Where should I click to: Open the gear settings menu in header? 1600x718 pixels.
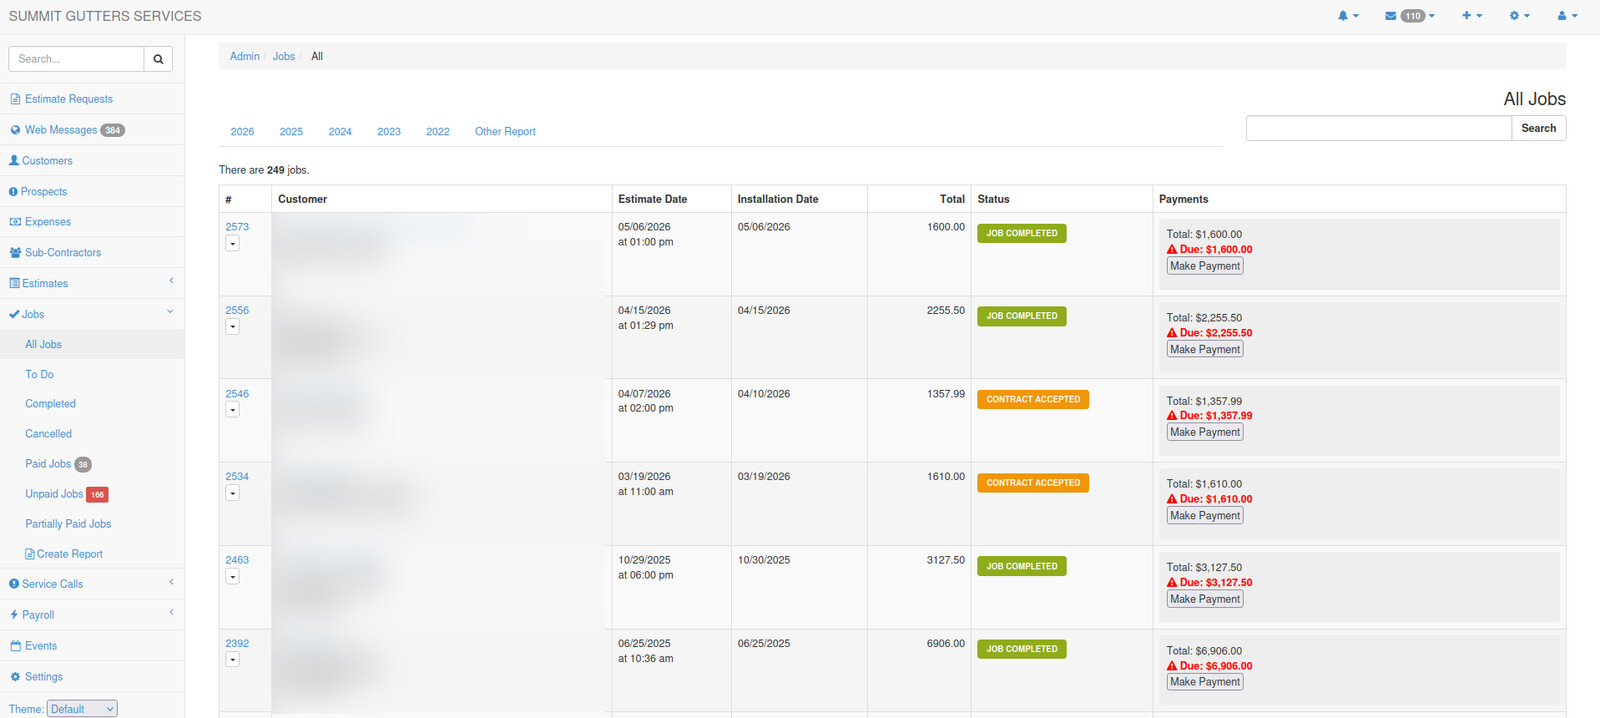[x=1520, y=16]
